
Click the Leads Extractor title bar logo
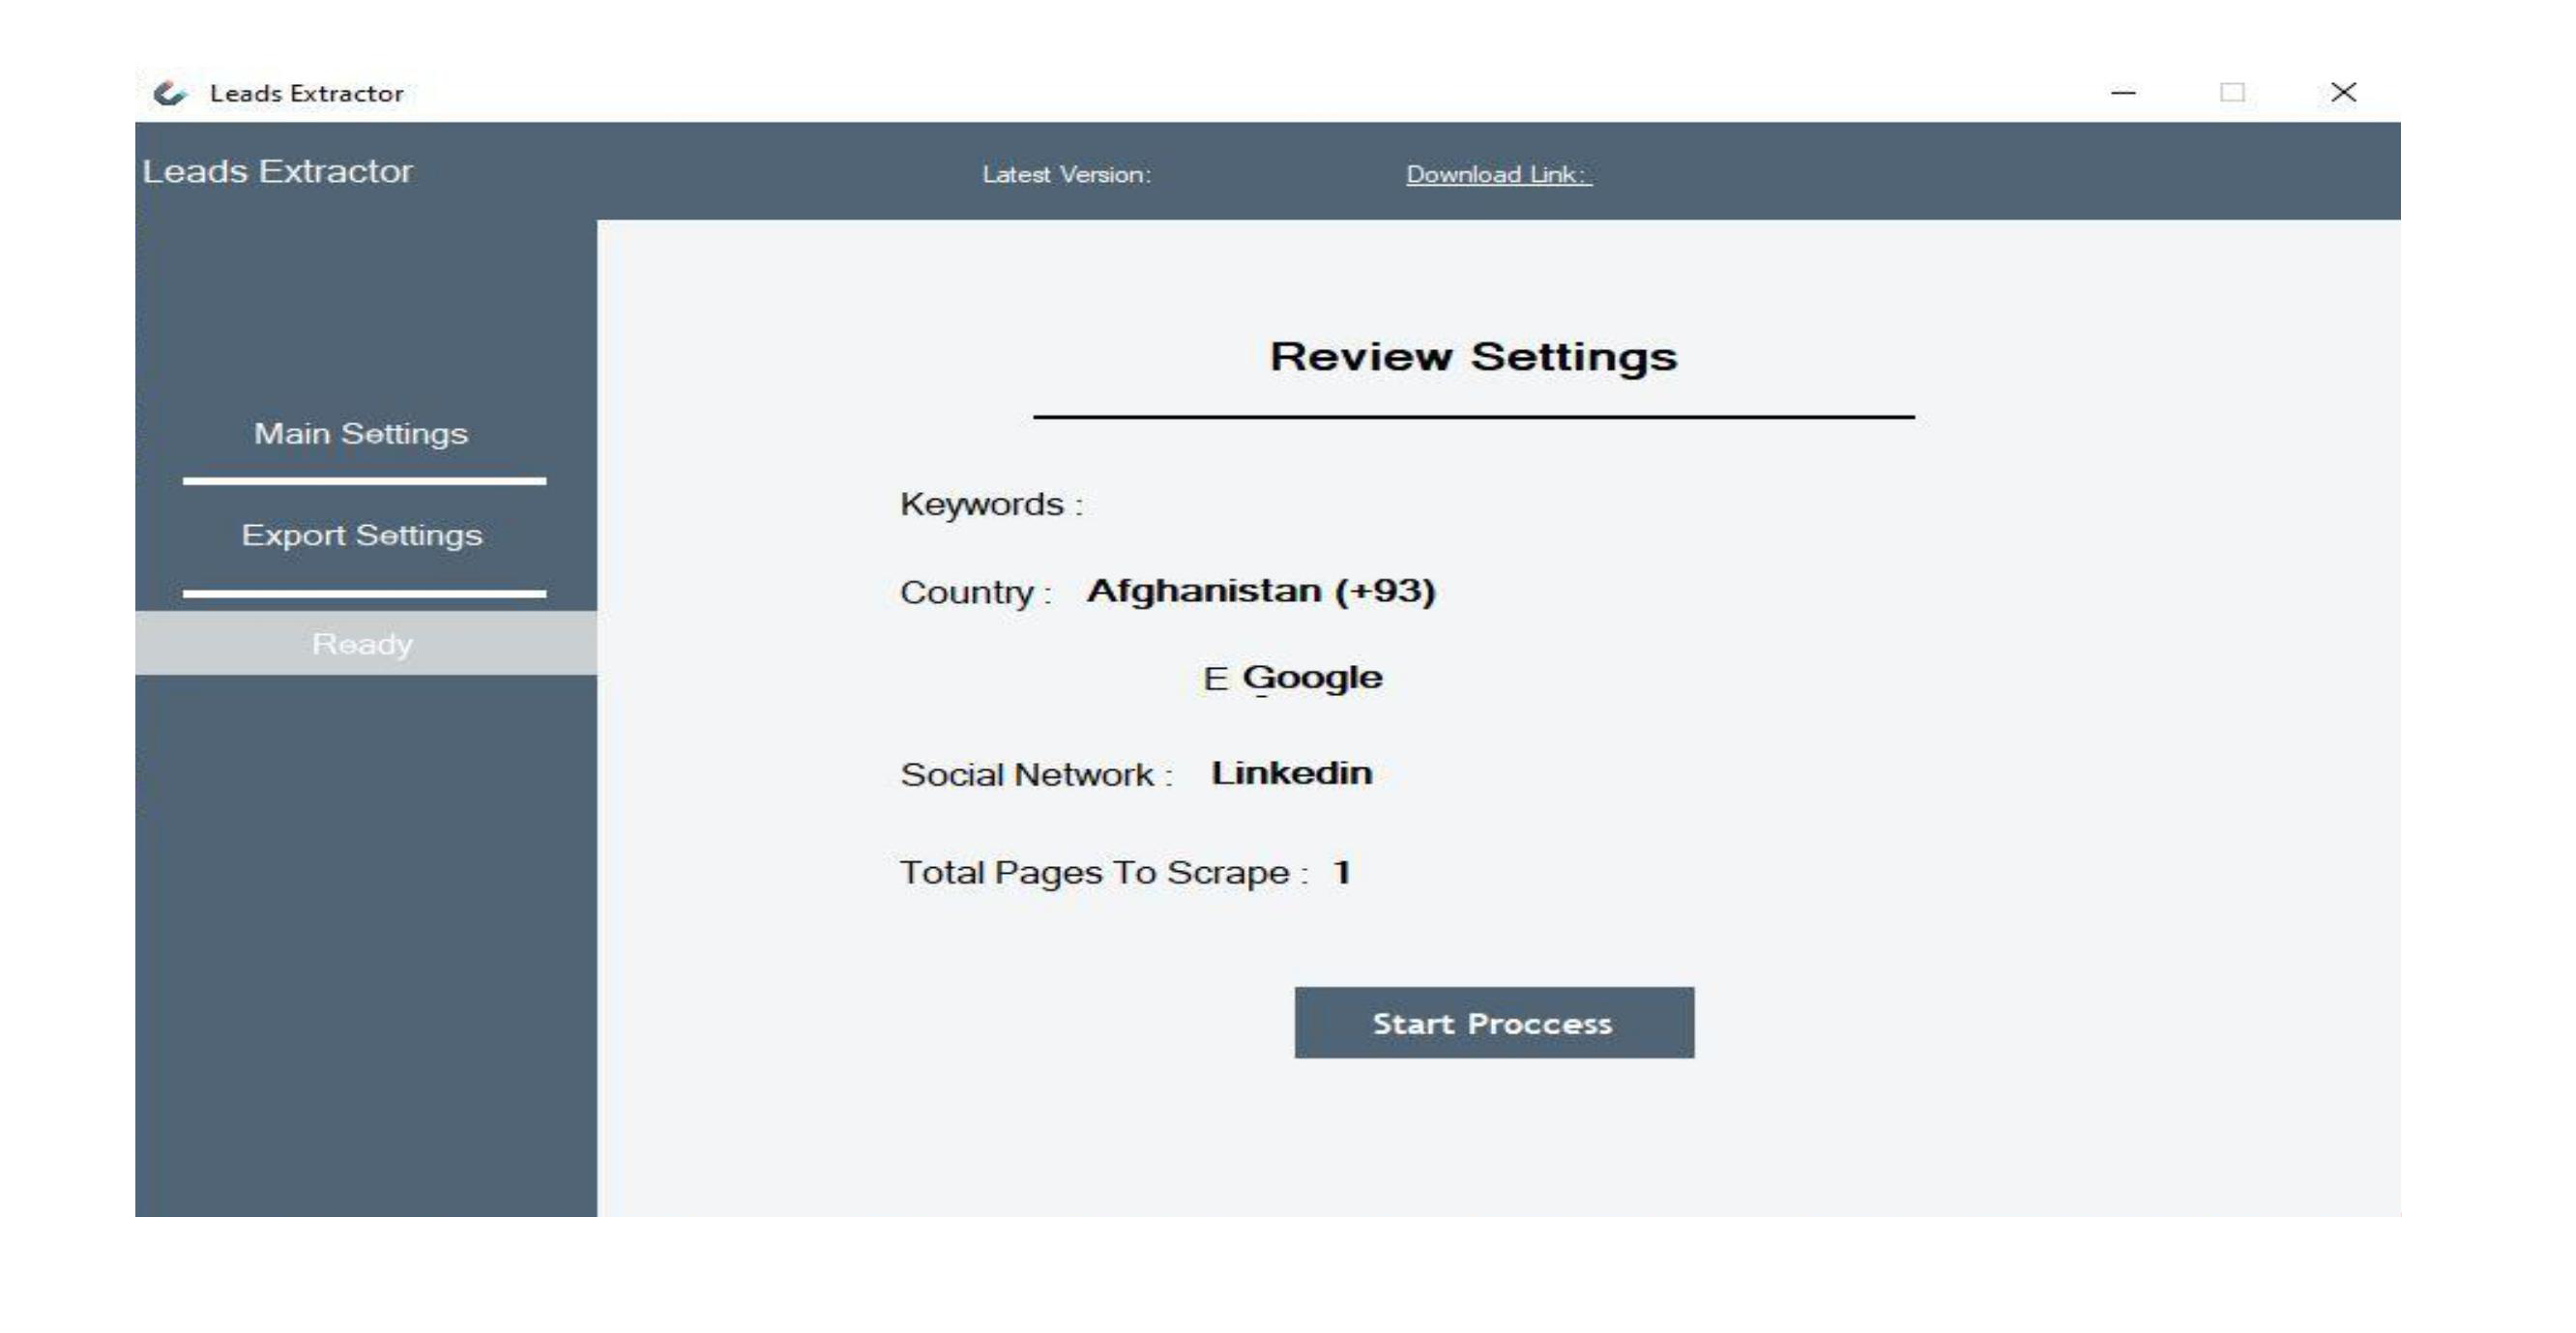coord(170,93)
